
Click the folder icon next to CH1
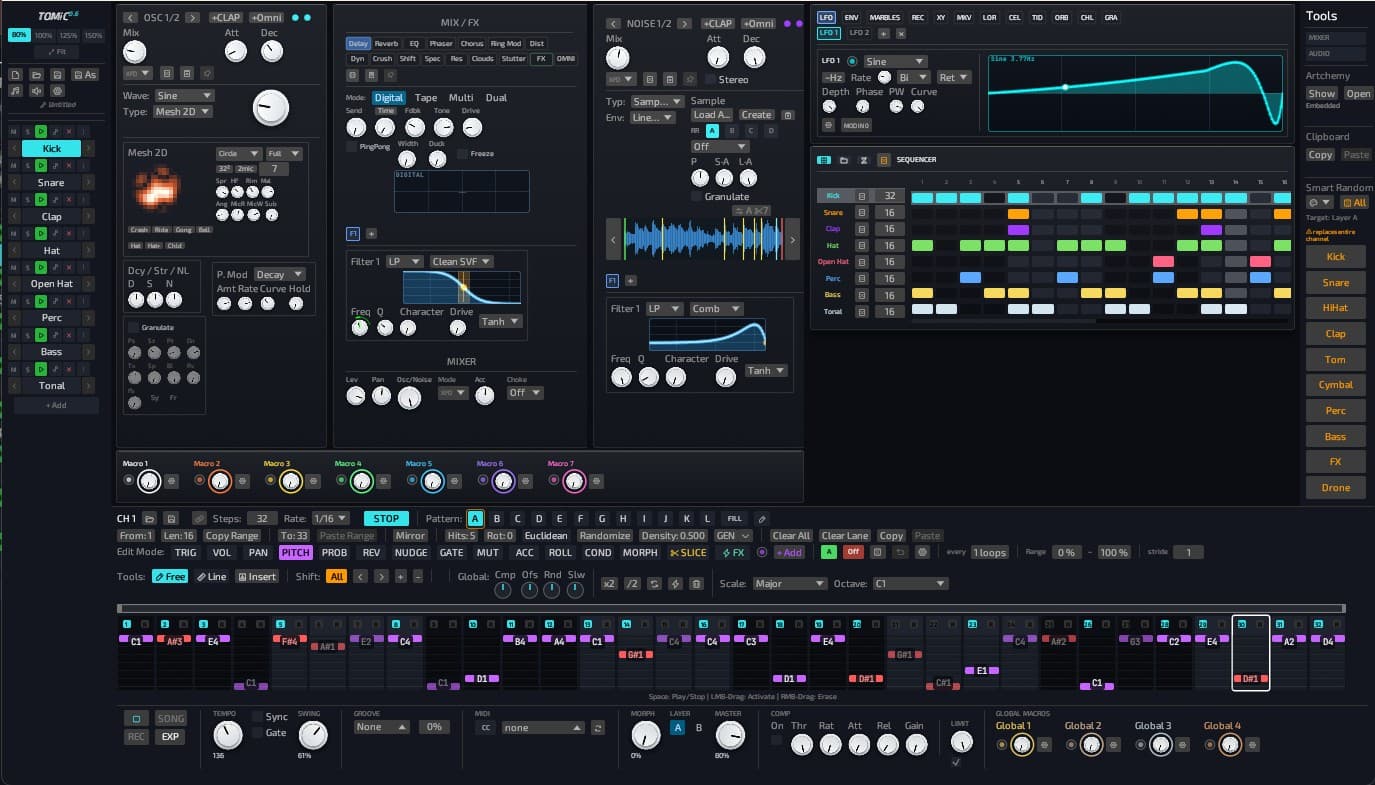150,519
